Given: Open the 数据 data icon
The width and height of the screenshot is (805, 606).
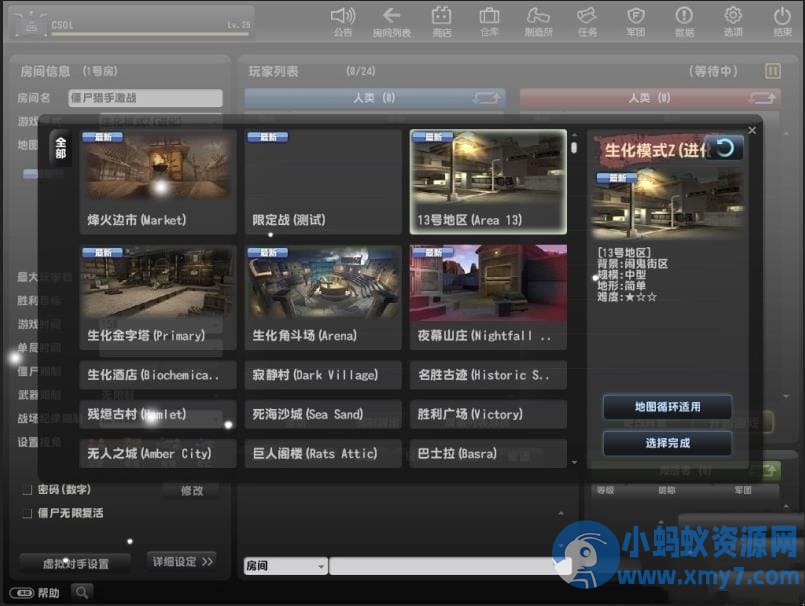Looking at the screenshot, I should pos(684,22).
